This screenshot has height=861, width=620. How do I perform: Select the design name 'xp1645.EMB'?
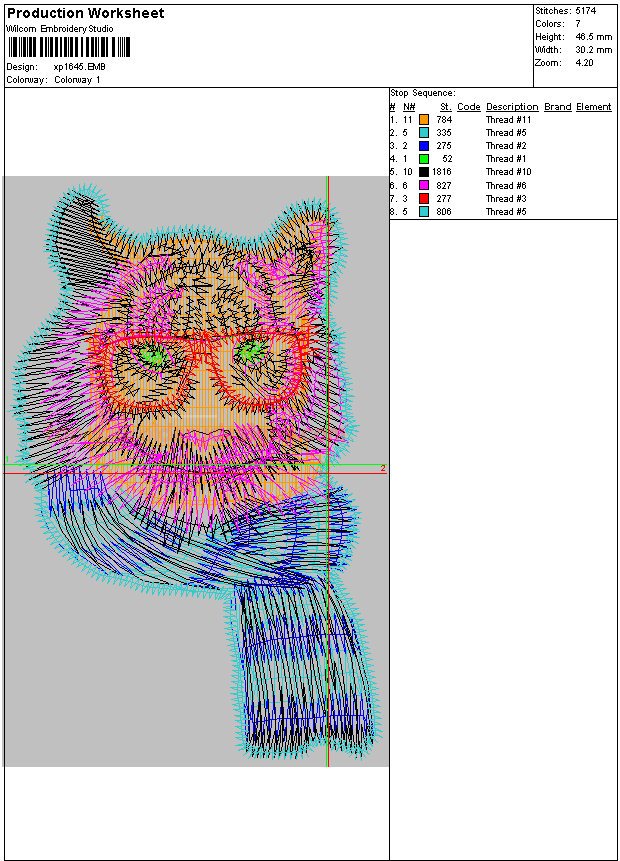tap(80, 66)
